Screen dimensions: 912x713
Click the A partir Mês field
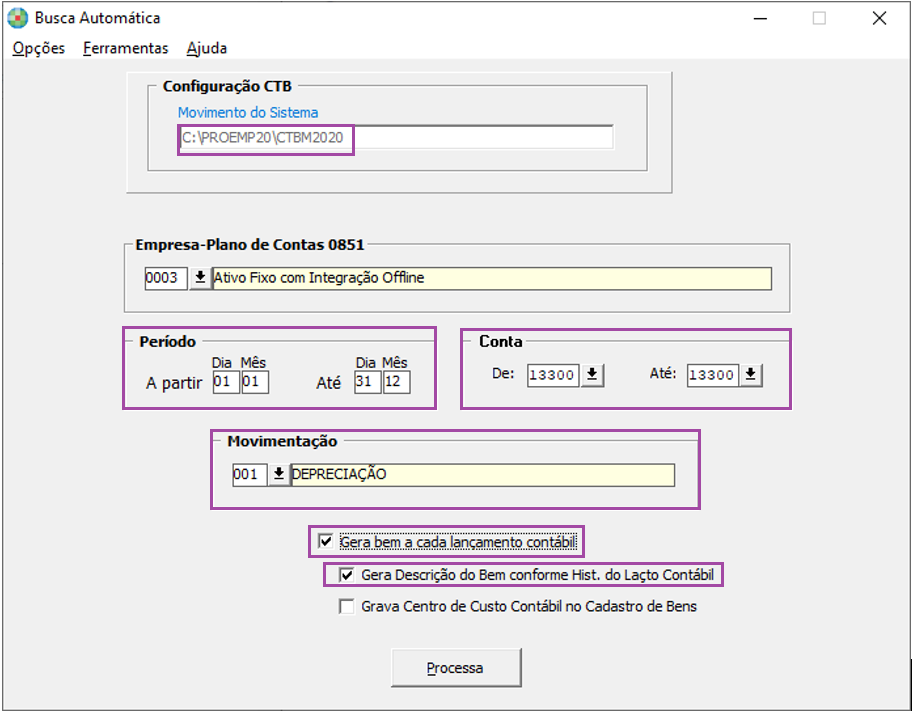click(x=255, y=383)
